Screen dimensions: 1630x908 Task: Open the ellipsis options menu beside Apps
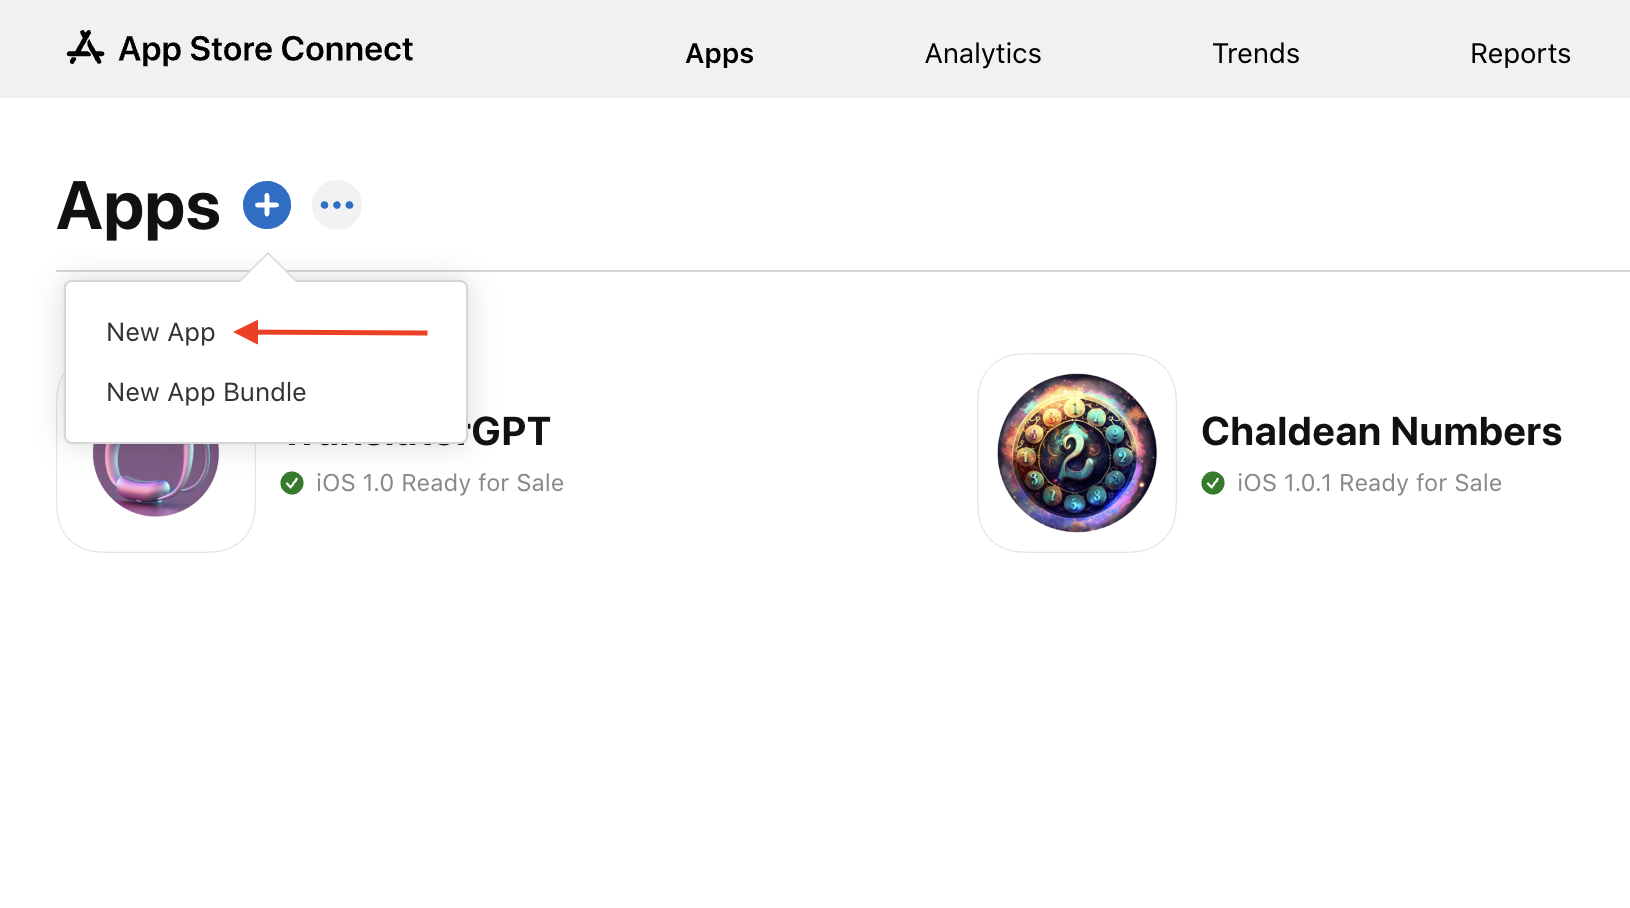(336, 204)
